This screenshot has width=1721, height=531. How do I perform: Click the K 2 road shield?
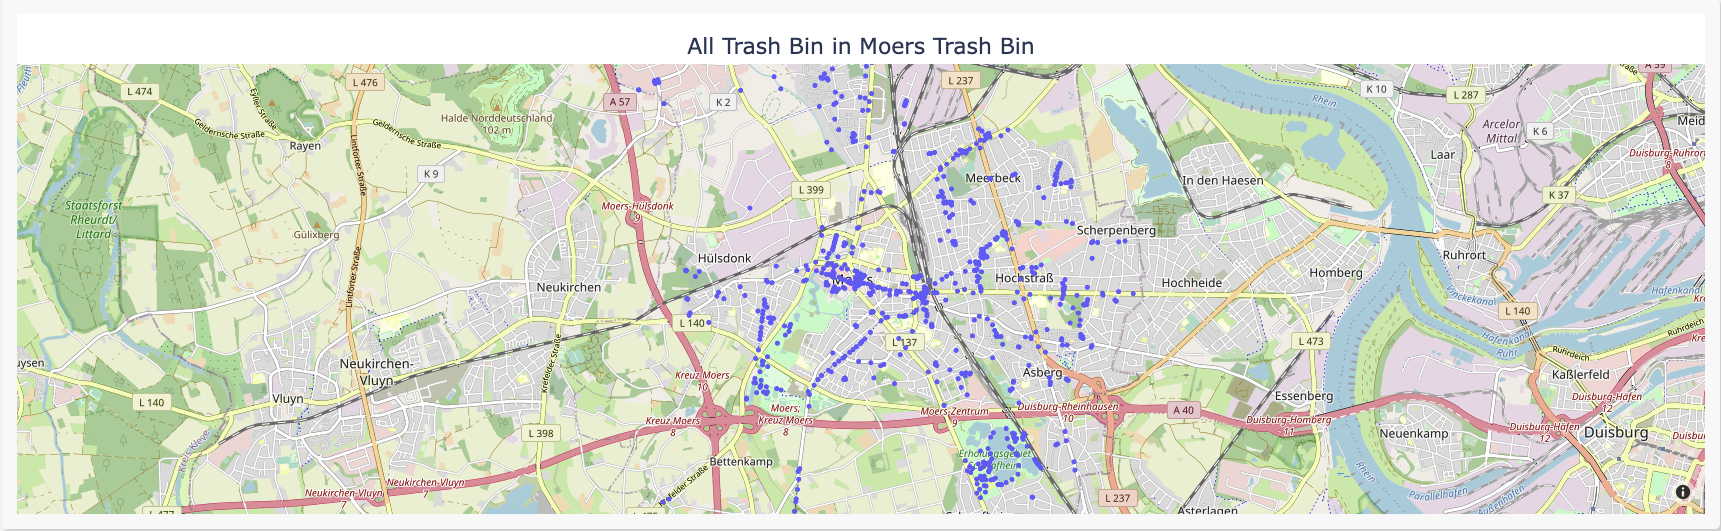tap(723, 102)
